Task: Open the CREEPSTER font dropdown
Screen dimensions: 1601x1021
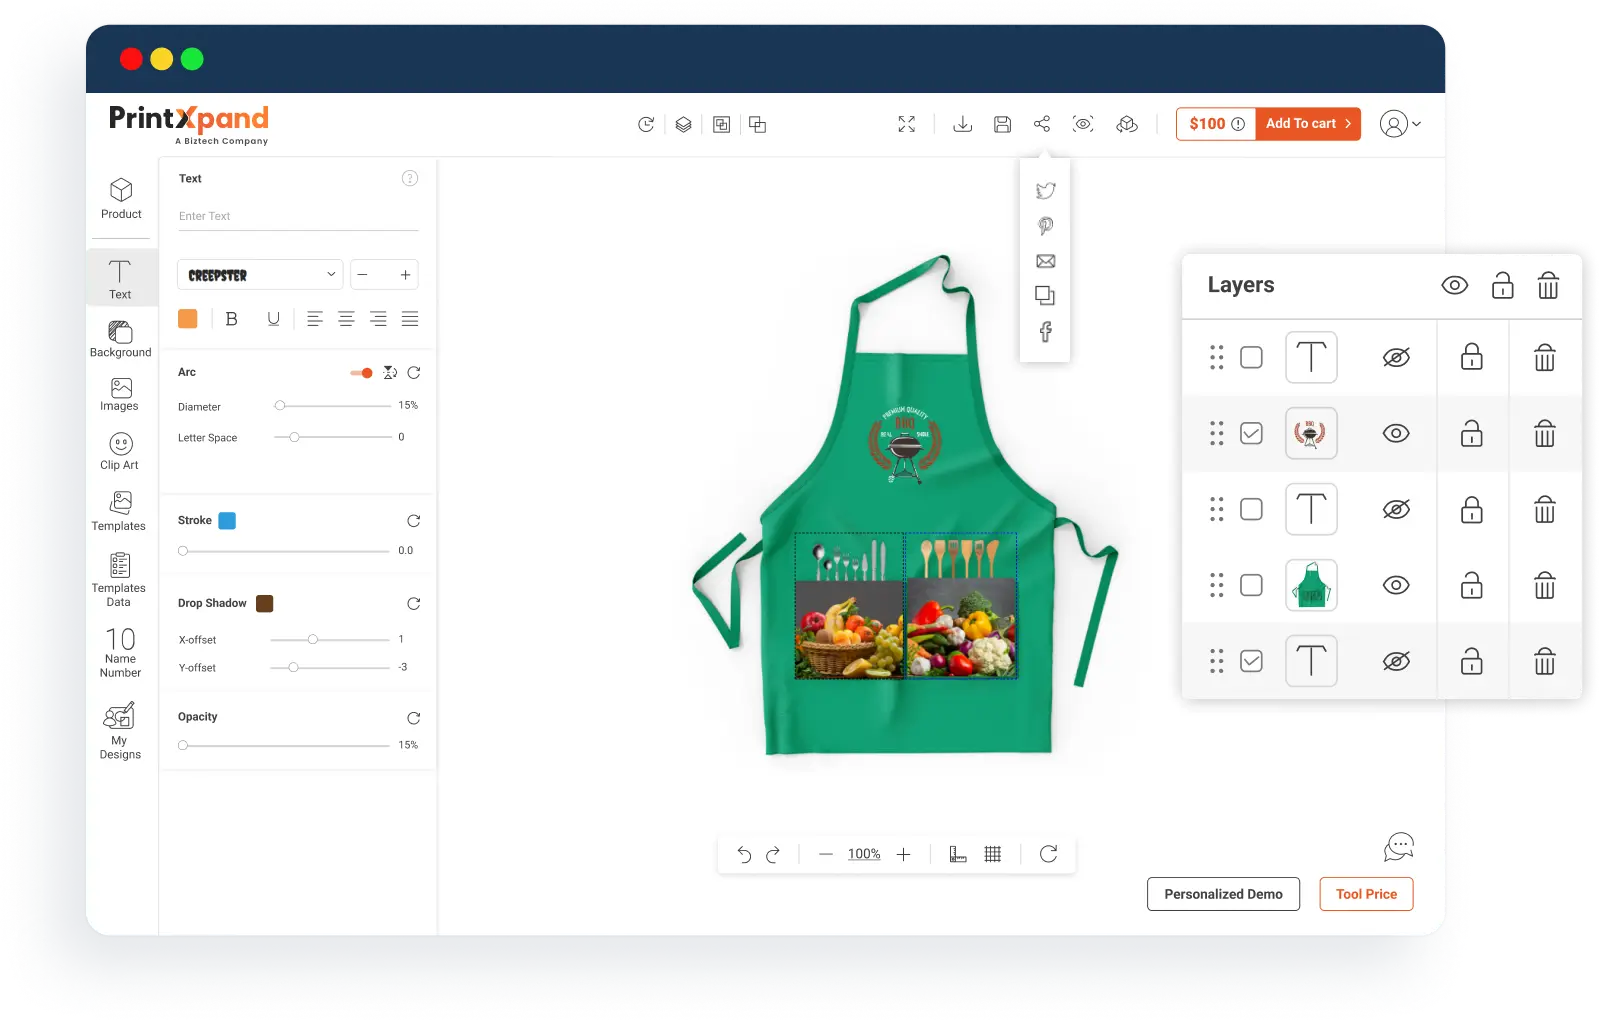Action: [260, 275]
